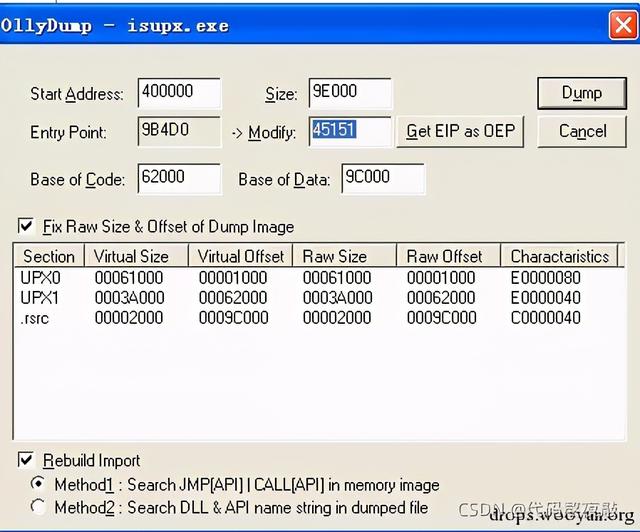The height and width of the screenshot is (532, 640).
Task: Click .rsrc characteristics C0000040
Action: [546, 318]
